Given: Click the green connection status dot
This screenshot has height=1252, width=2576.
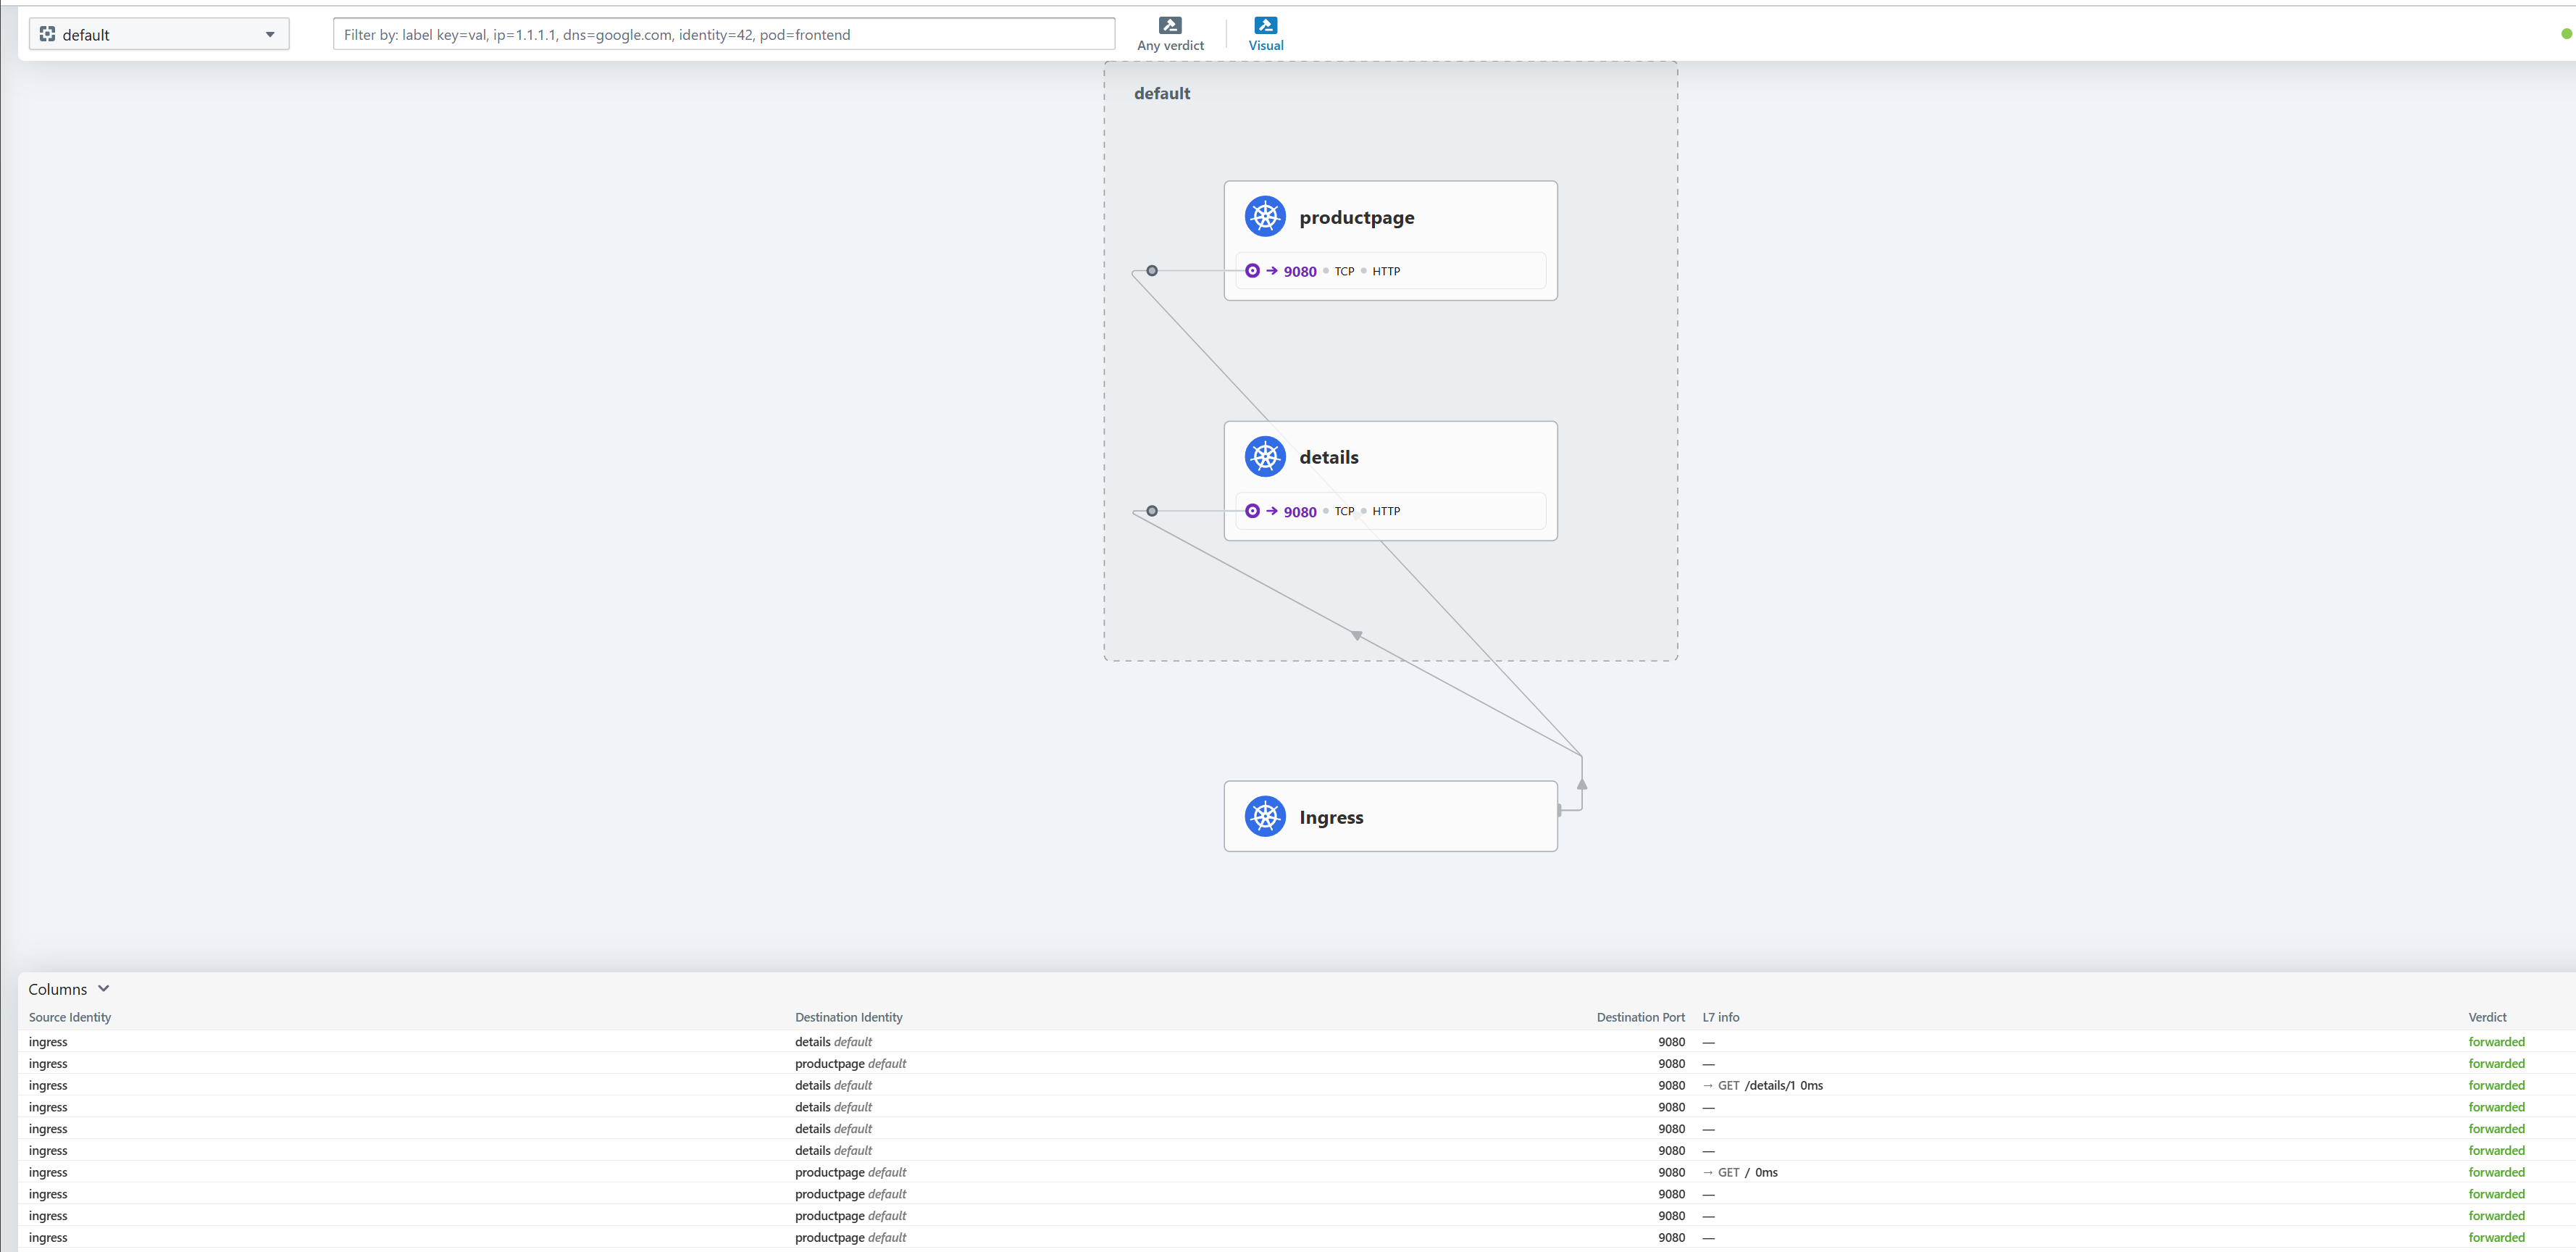Looking at the screenshot, I should point(2566,34).
